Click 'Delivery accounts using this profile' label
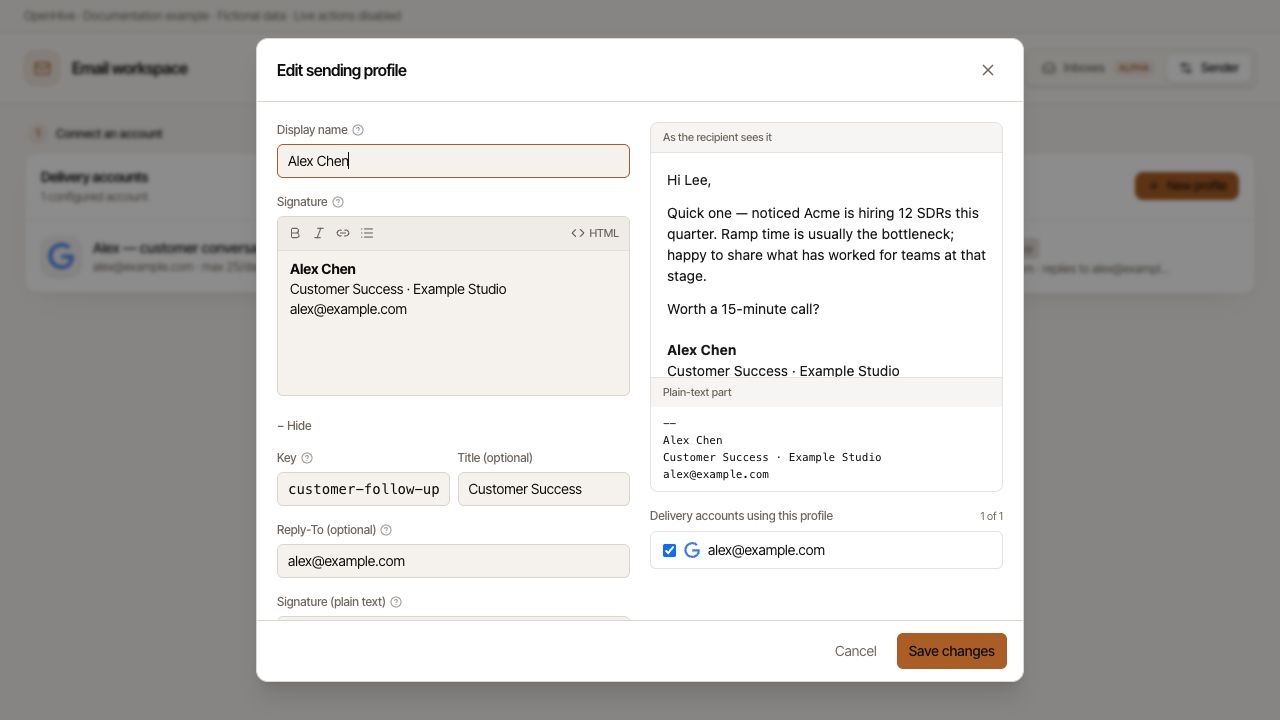This screenshot has width=1280, height=720. point(741,516)
